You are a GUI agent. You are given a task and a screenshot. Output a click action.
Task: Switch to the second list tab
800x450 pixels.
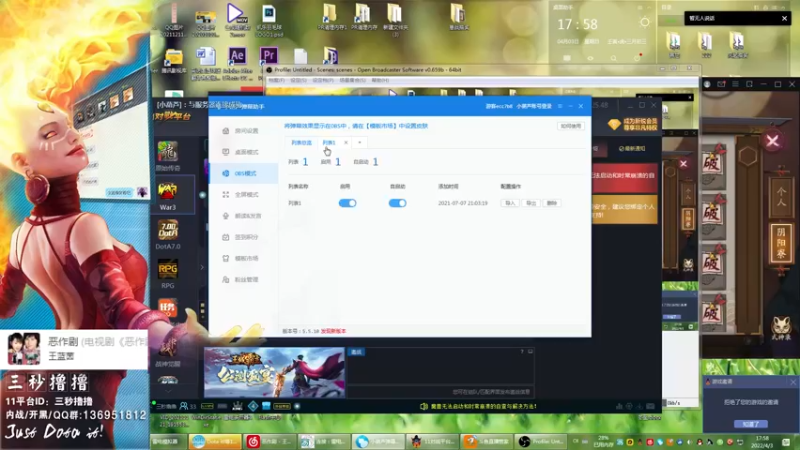329,143
